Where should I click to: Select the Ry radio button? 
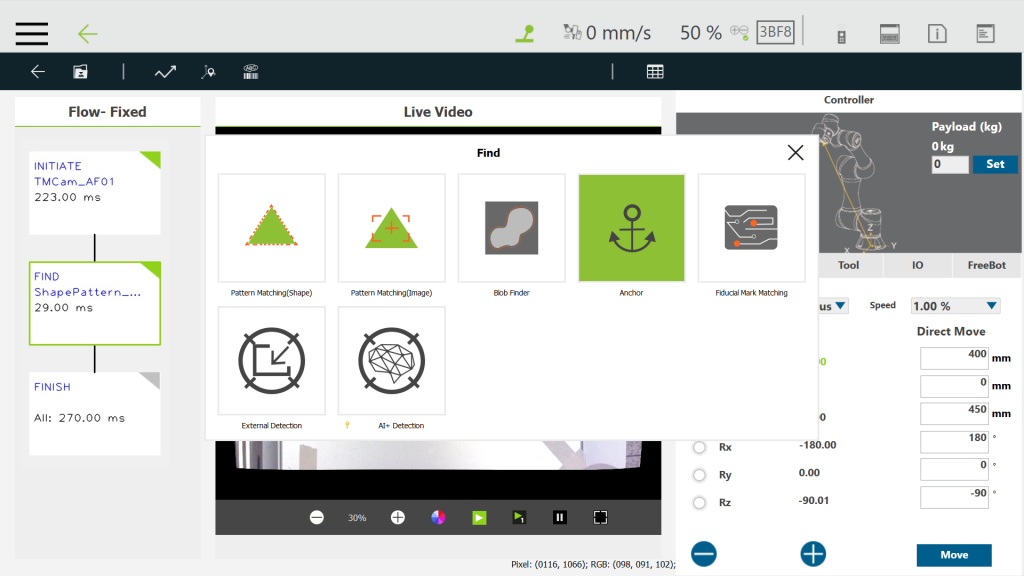pyautogui.click(x=699, y=474)
